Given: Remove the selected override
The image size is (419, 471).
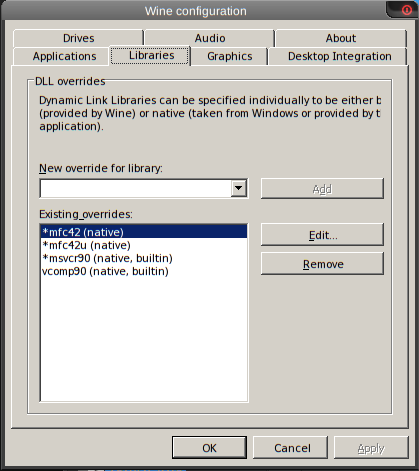Looking at the screenshot, I should click(322, 264).
